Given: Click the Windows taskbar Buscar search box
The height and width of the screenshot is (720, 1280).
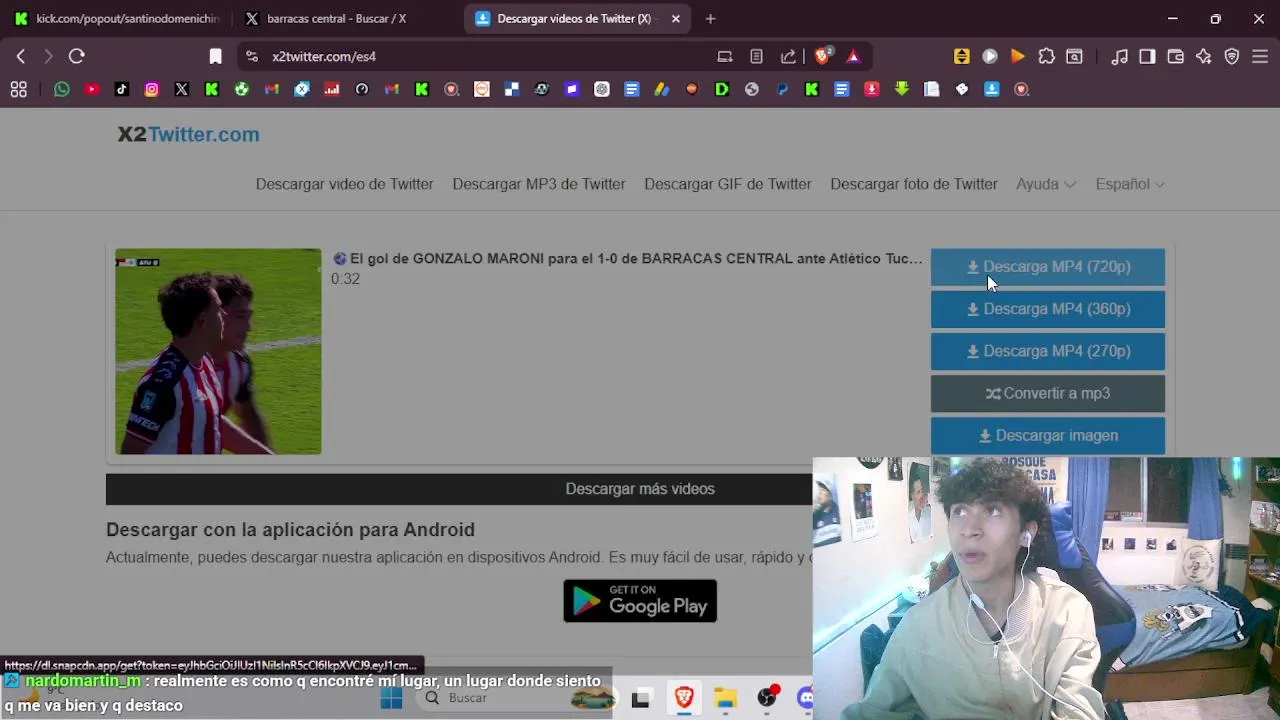Looking at the screenshot, I should coord(516,698).
